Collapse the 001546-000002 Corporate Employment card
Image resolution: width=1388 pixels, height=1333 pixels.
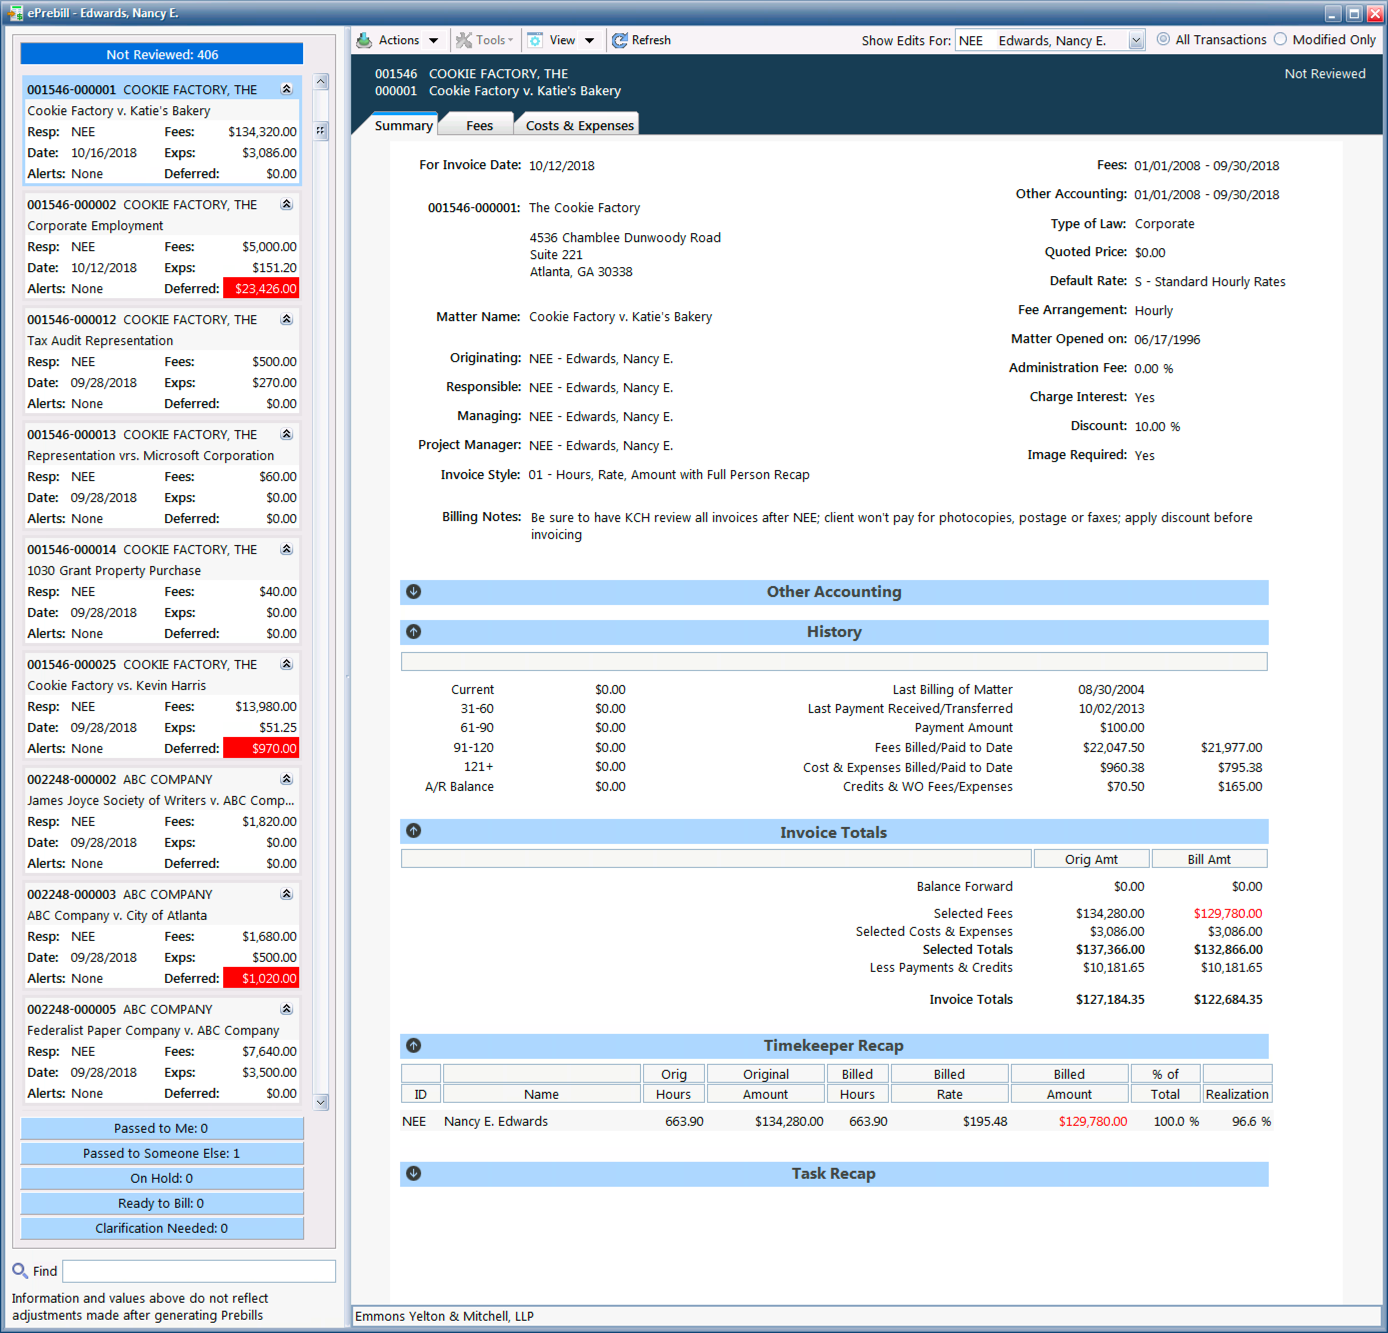point(286,204)
